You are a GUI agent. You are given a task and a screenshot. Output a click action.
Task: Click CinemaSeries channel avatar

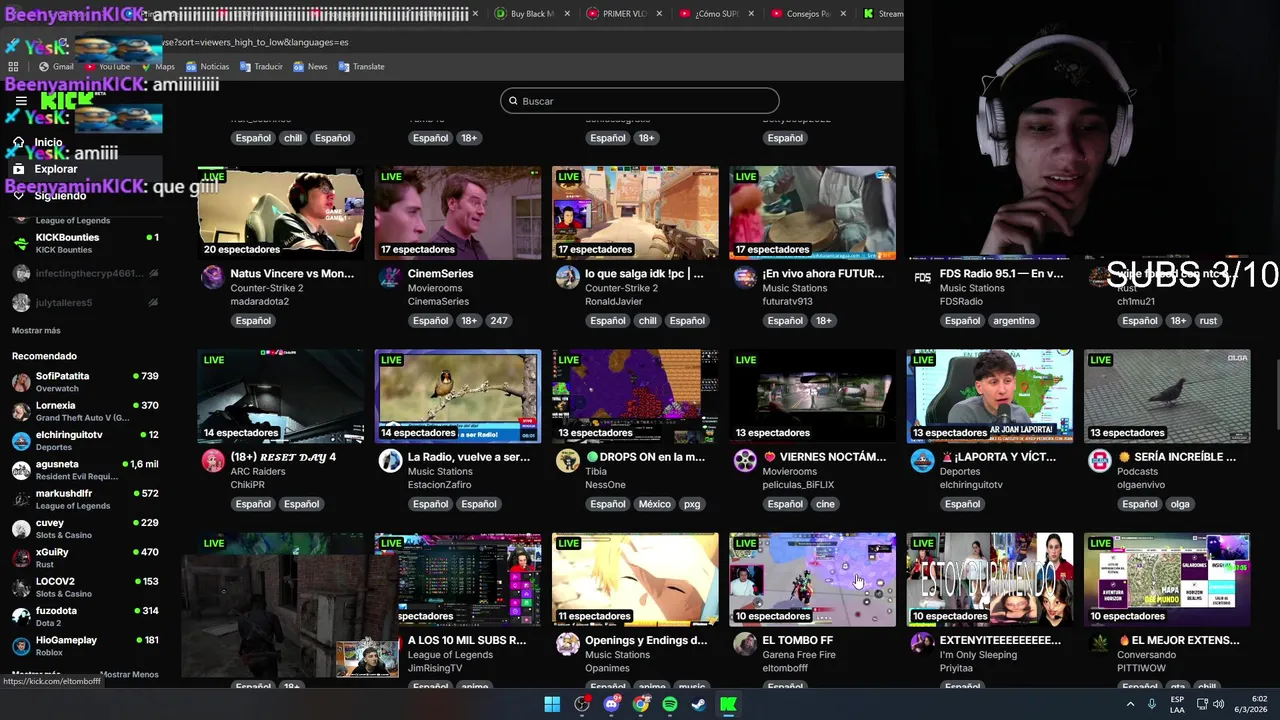[390, 278]
